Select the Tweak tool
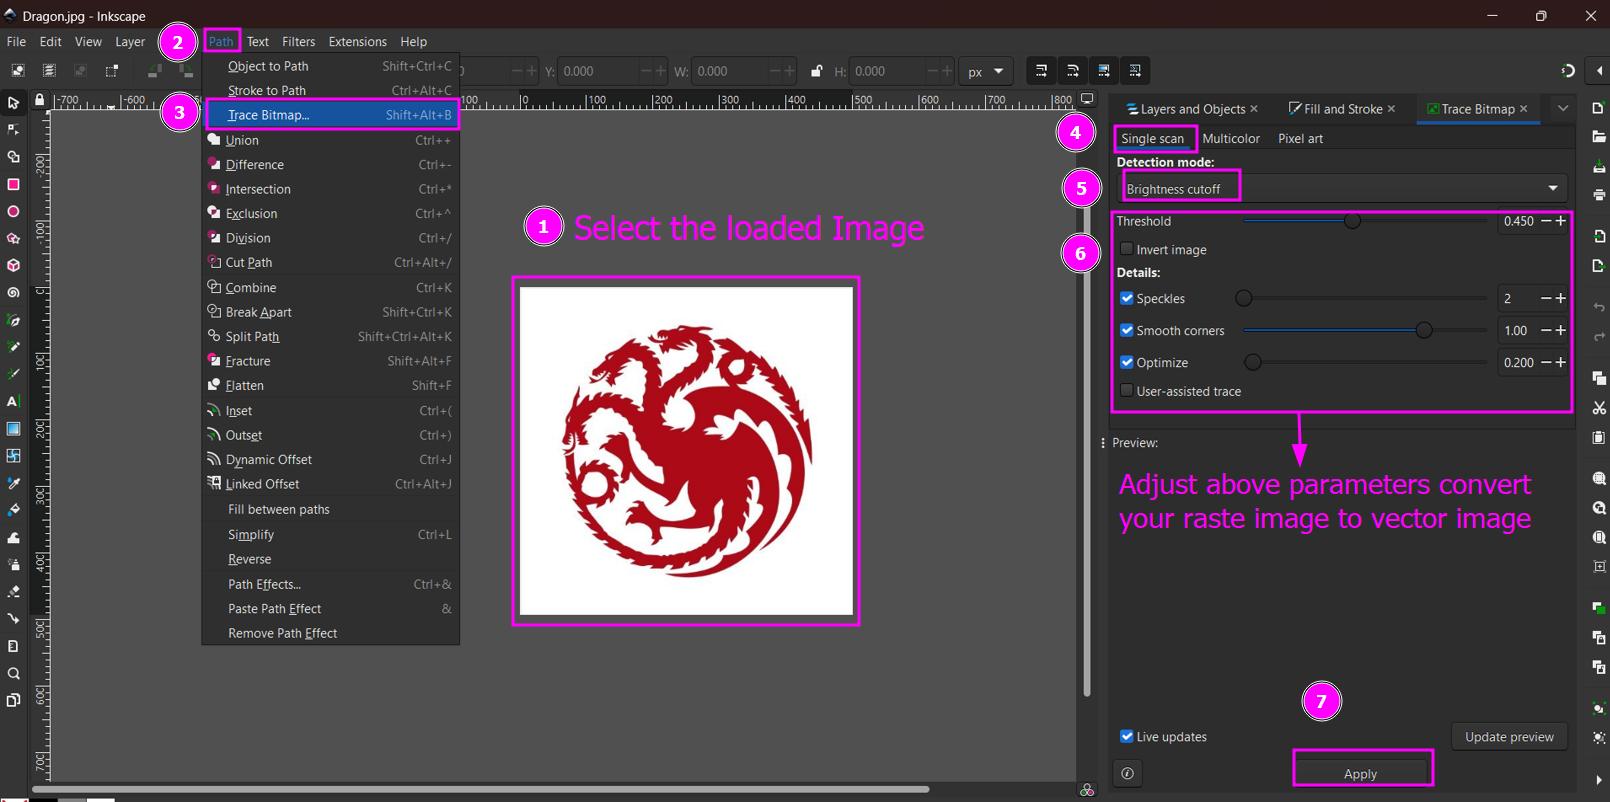 click(x=13, y=537)
